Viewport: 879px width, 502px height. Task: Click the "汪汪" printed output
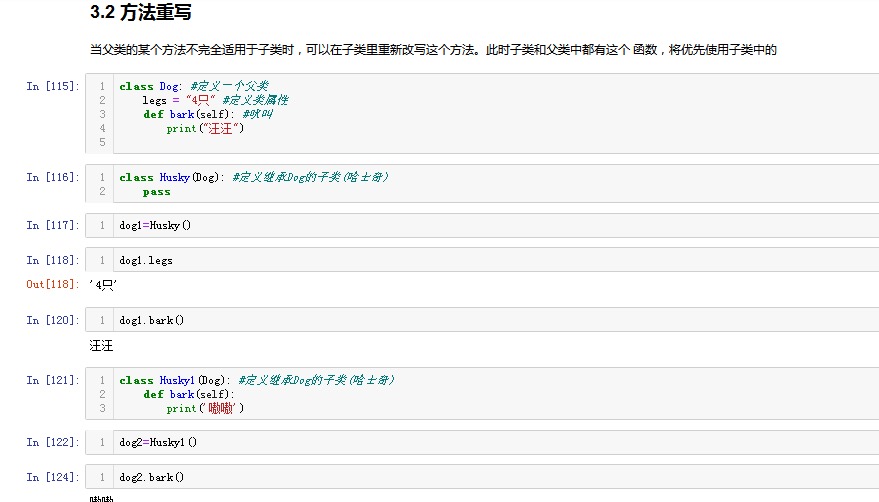pos(102,346)
